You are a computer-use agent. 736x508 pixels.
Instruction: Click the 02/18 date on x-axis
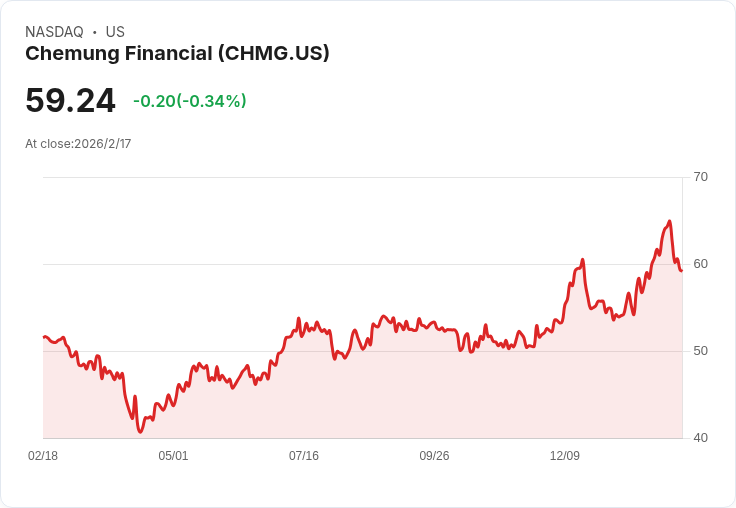[43, 456]
